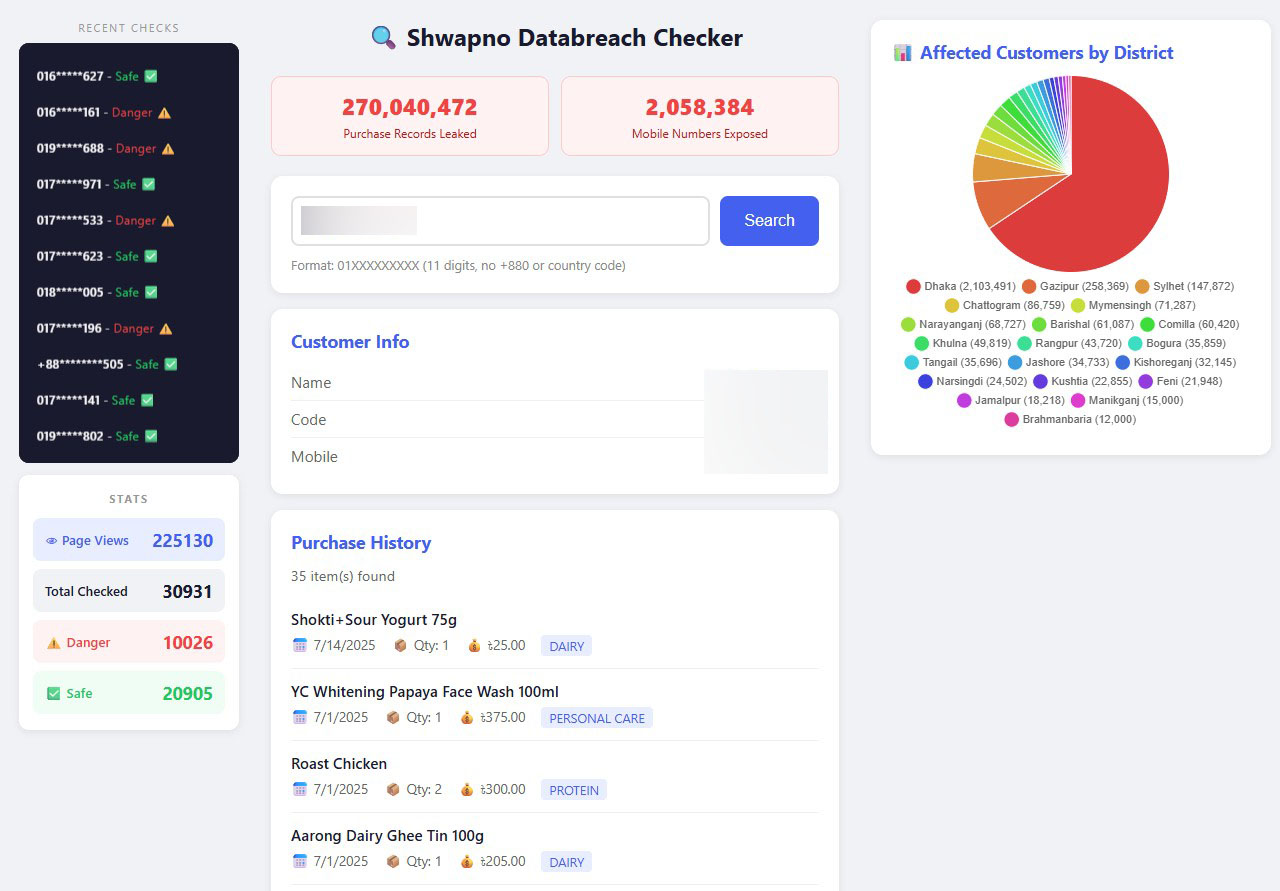The width and height of the screenshot is (1280, 891).
Task: Click the PERSONAL CARE category tag
Action: (x=597, y=718)
